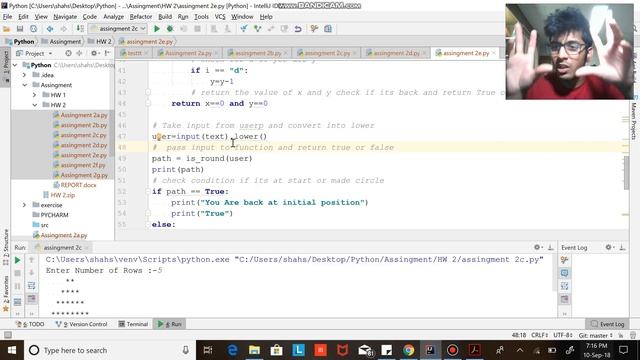Click the VCS Commit icon
The height and width of the screenshot is (360, 640).
257,29
